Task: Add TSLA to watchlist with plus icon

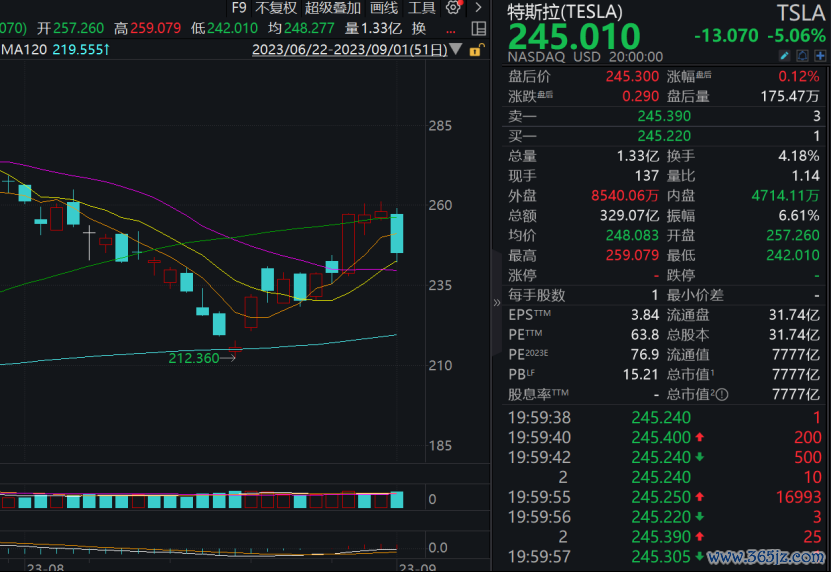Action: click(x=820, y=56)
